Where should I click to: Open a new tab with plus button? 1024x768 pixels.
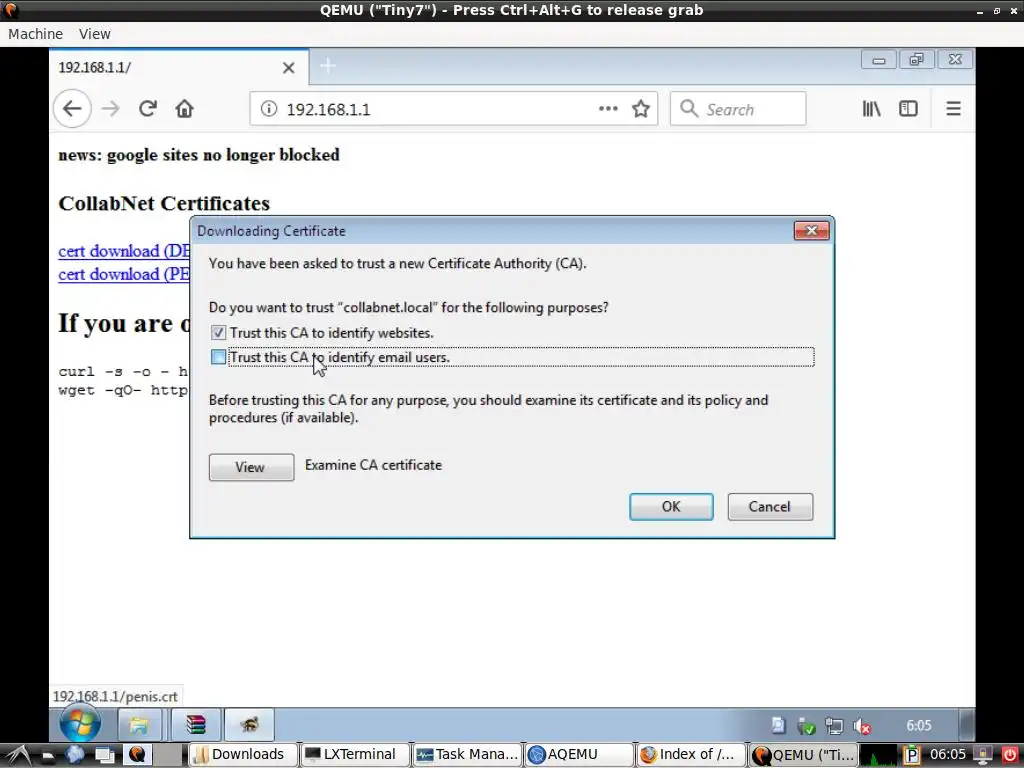pos(328,66)
